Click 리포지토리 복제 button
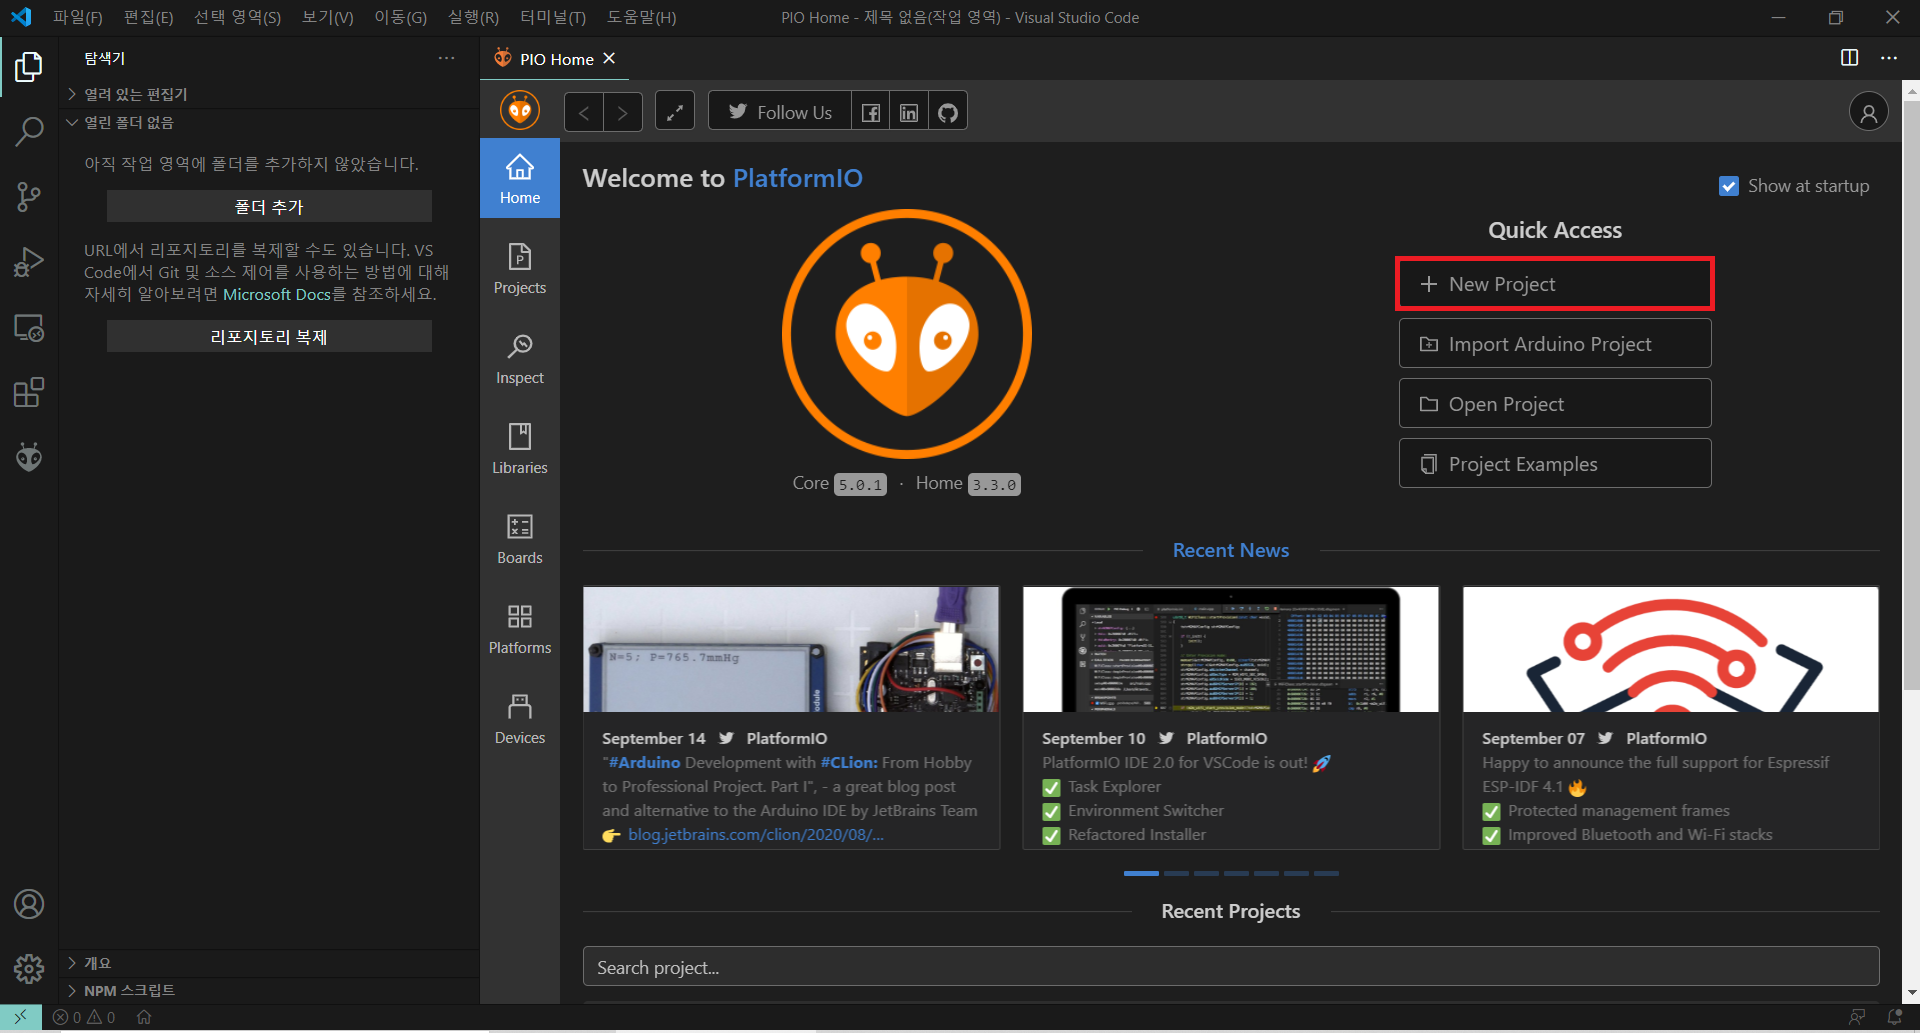 click(x=269, y=336)
